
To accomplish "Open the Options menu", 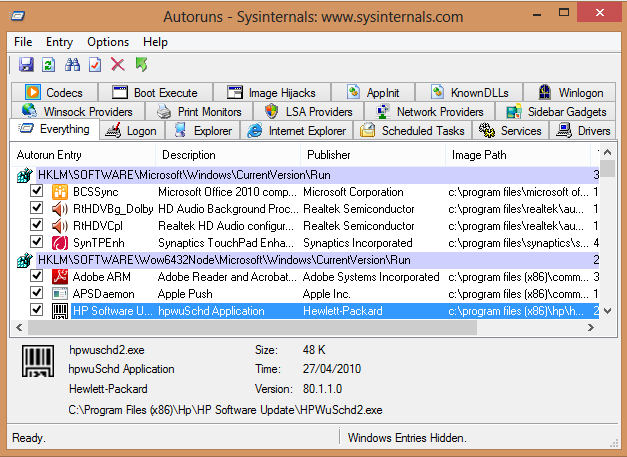I will pos(108,42).
